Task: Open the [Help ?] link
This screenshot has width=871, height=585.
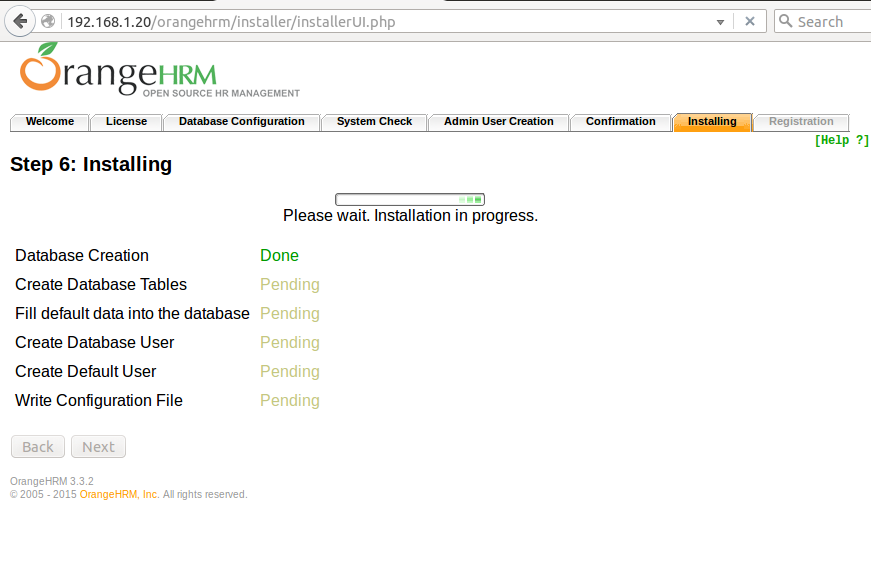Action: [x=842, y=140]
